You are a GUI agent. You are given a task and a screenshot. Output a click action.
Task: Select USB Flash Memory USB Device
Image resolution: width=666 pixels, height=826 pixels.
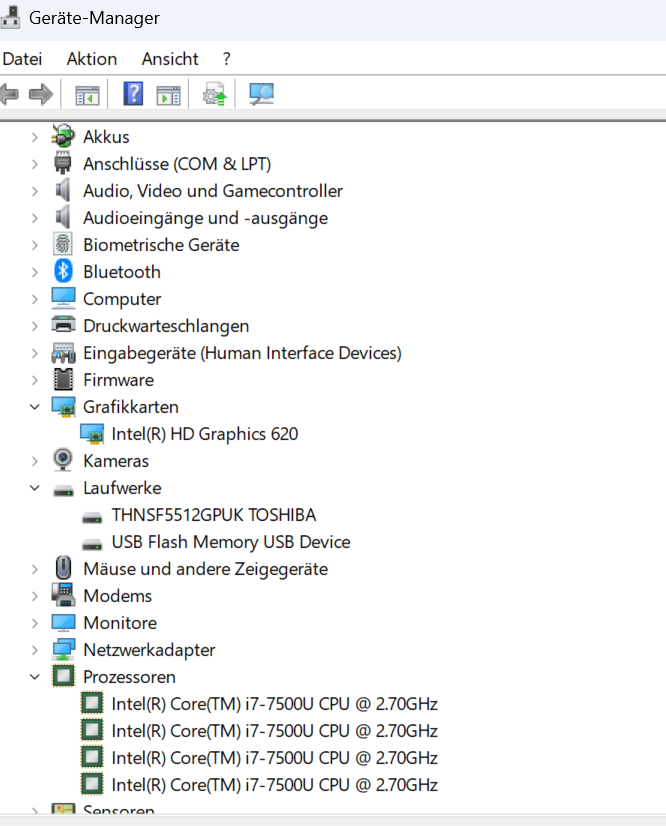point(231,542)
